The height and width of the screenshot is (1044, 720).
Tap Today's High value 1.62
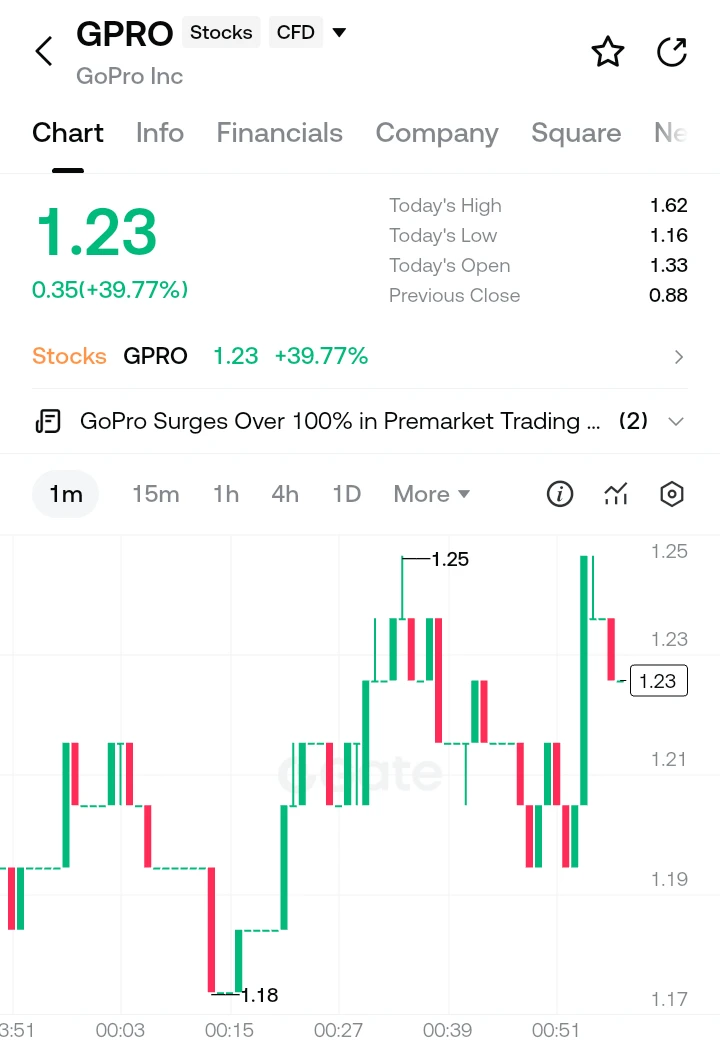click(669, 205)
